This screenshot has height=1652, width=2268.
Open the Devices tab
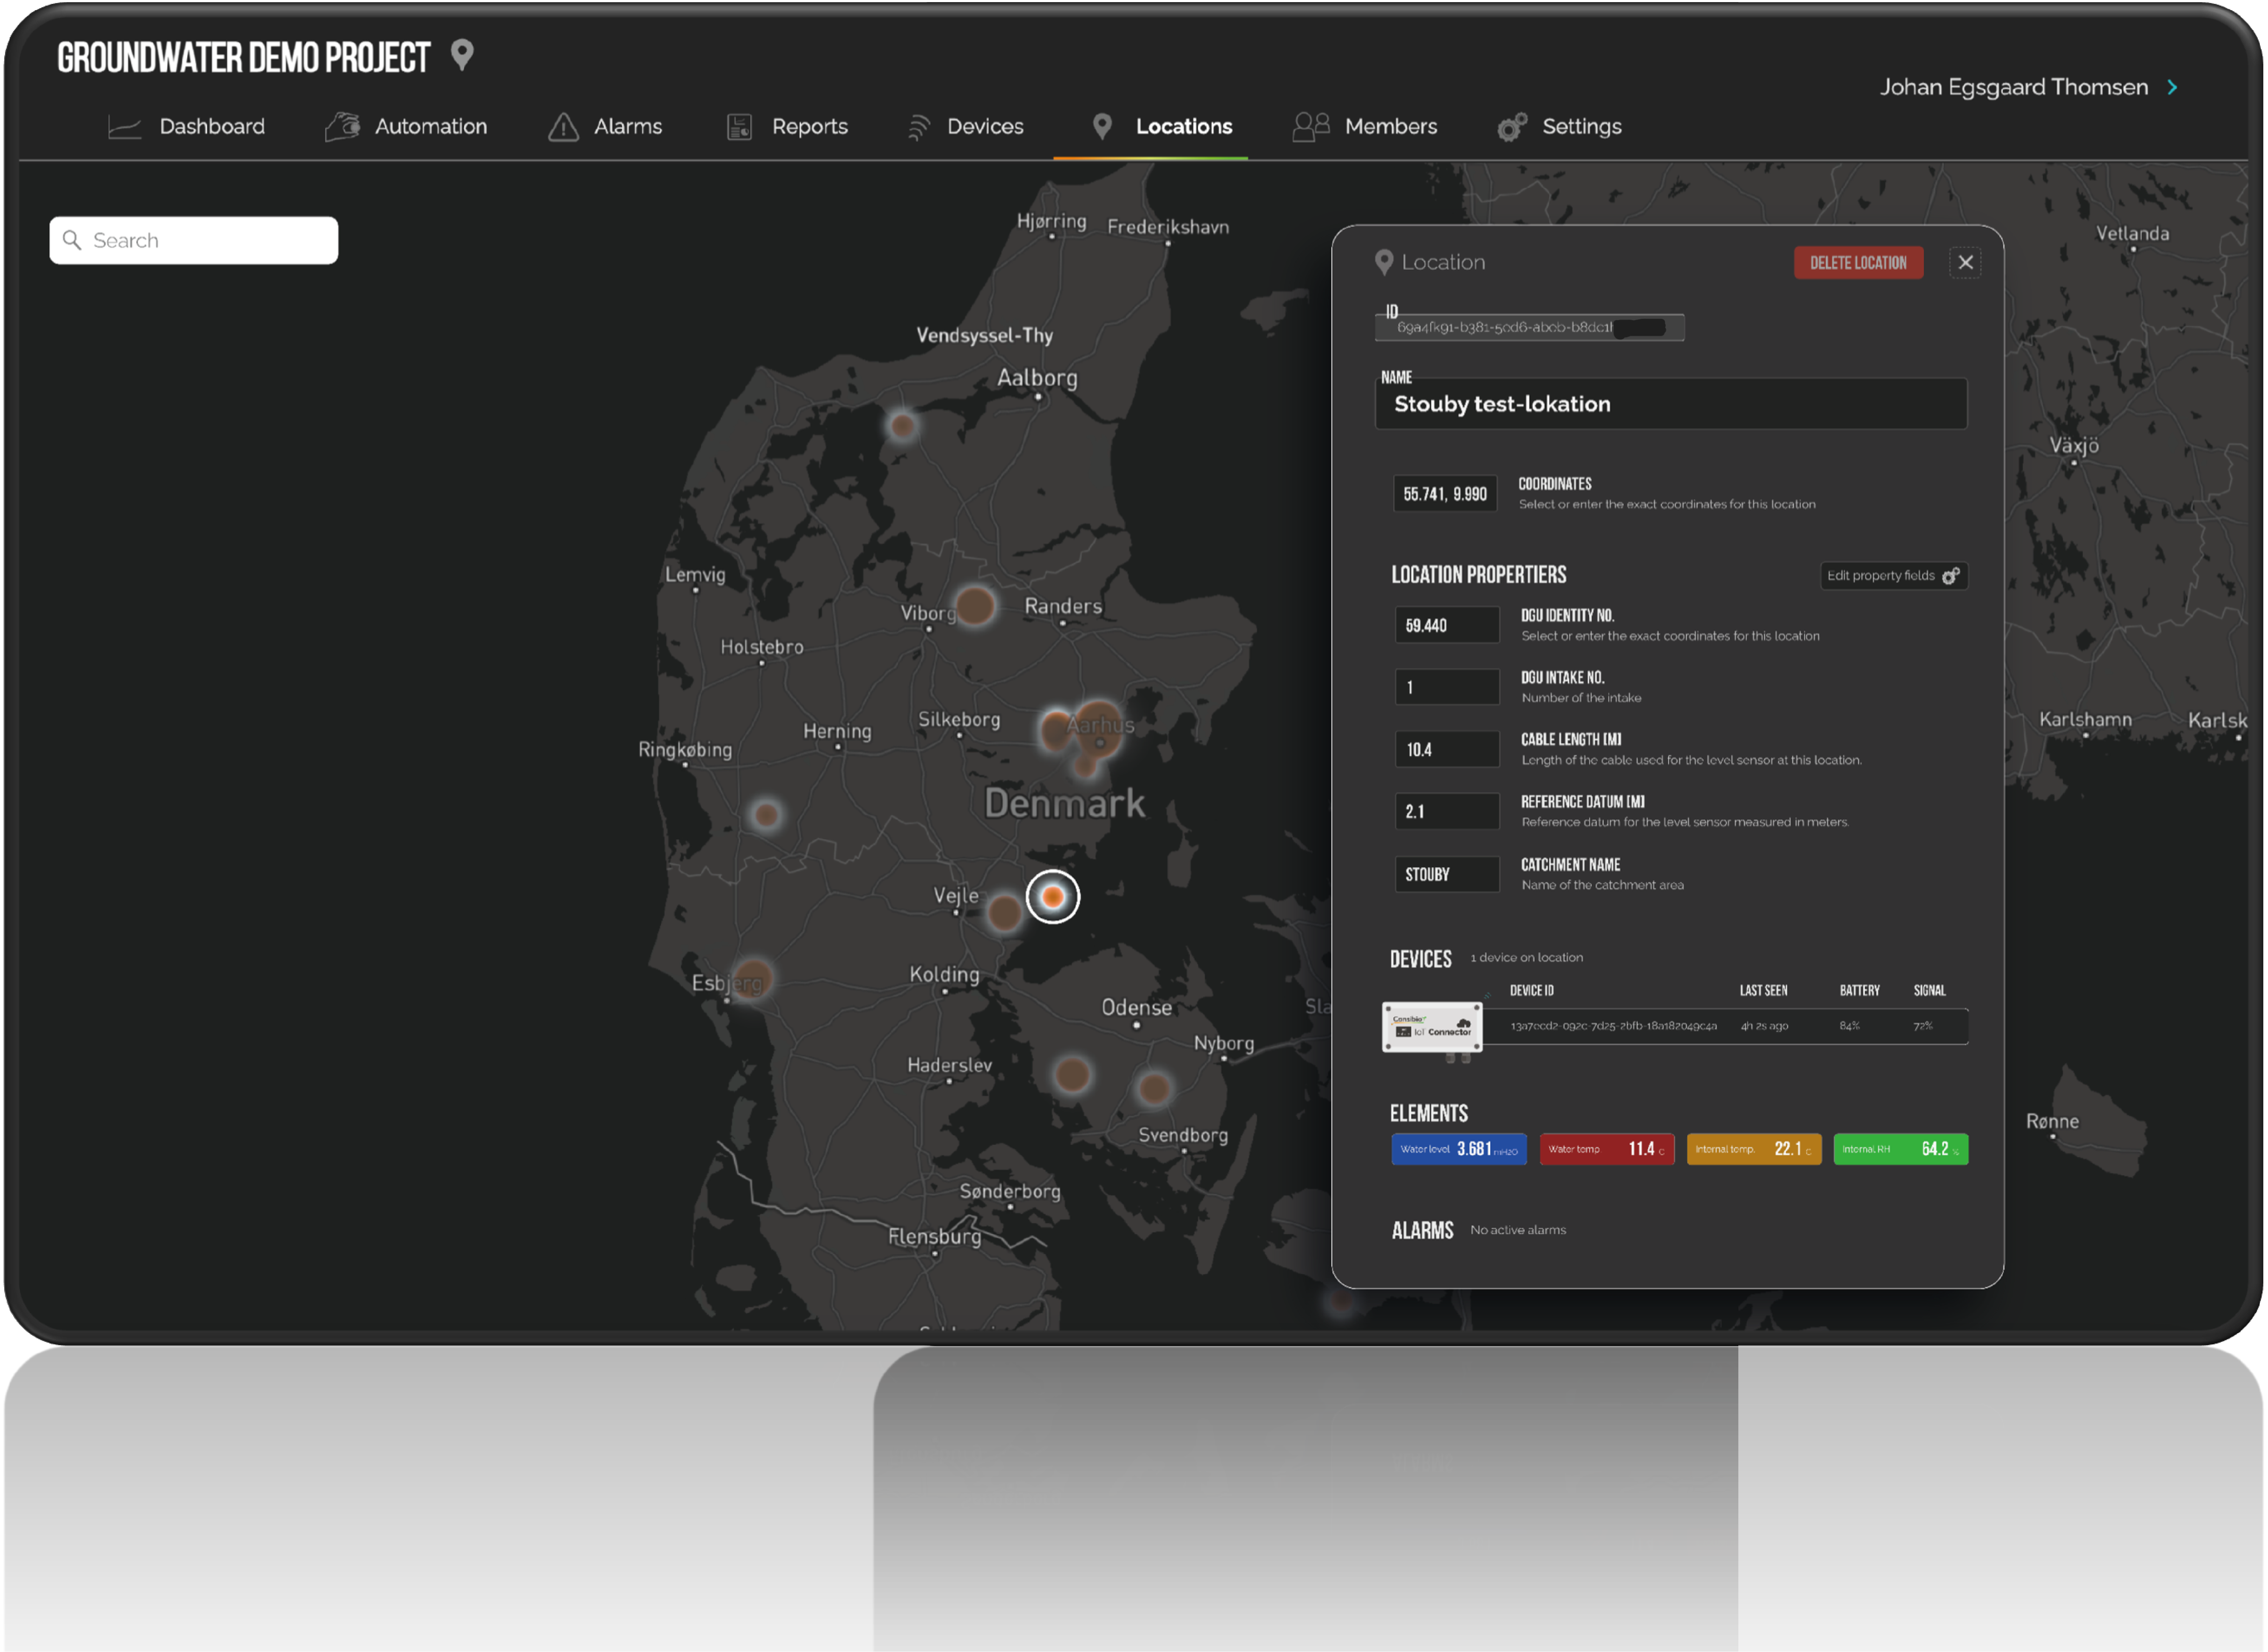click(965, 127)
